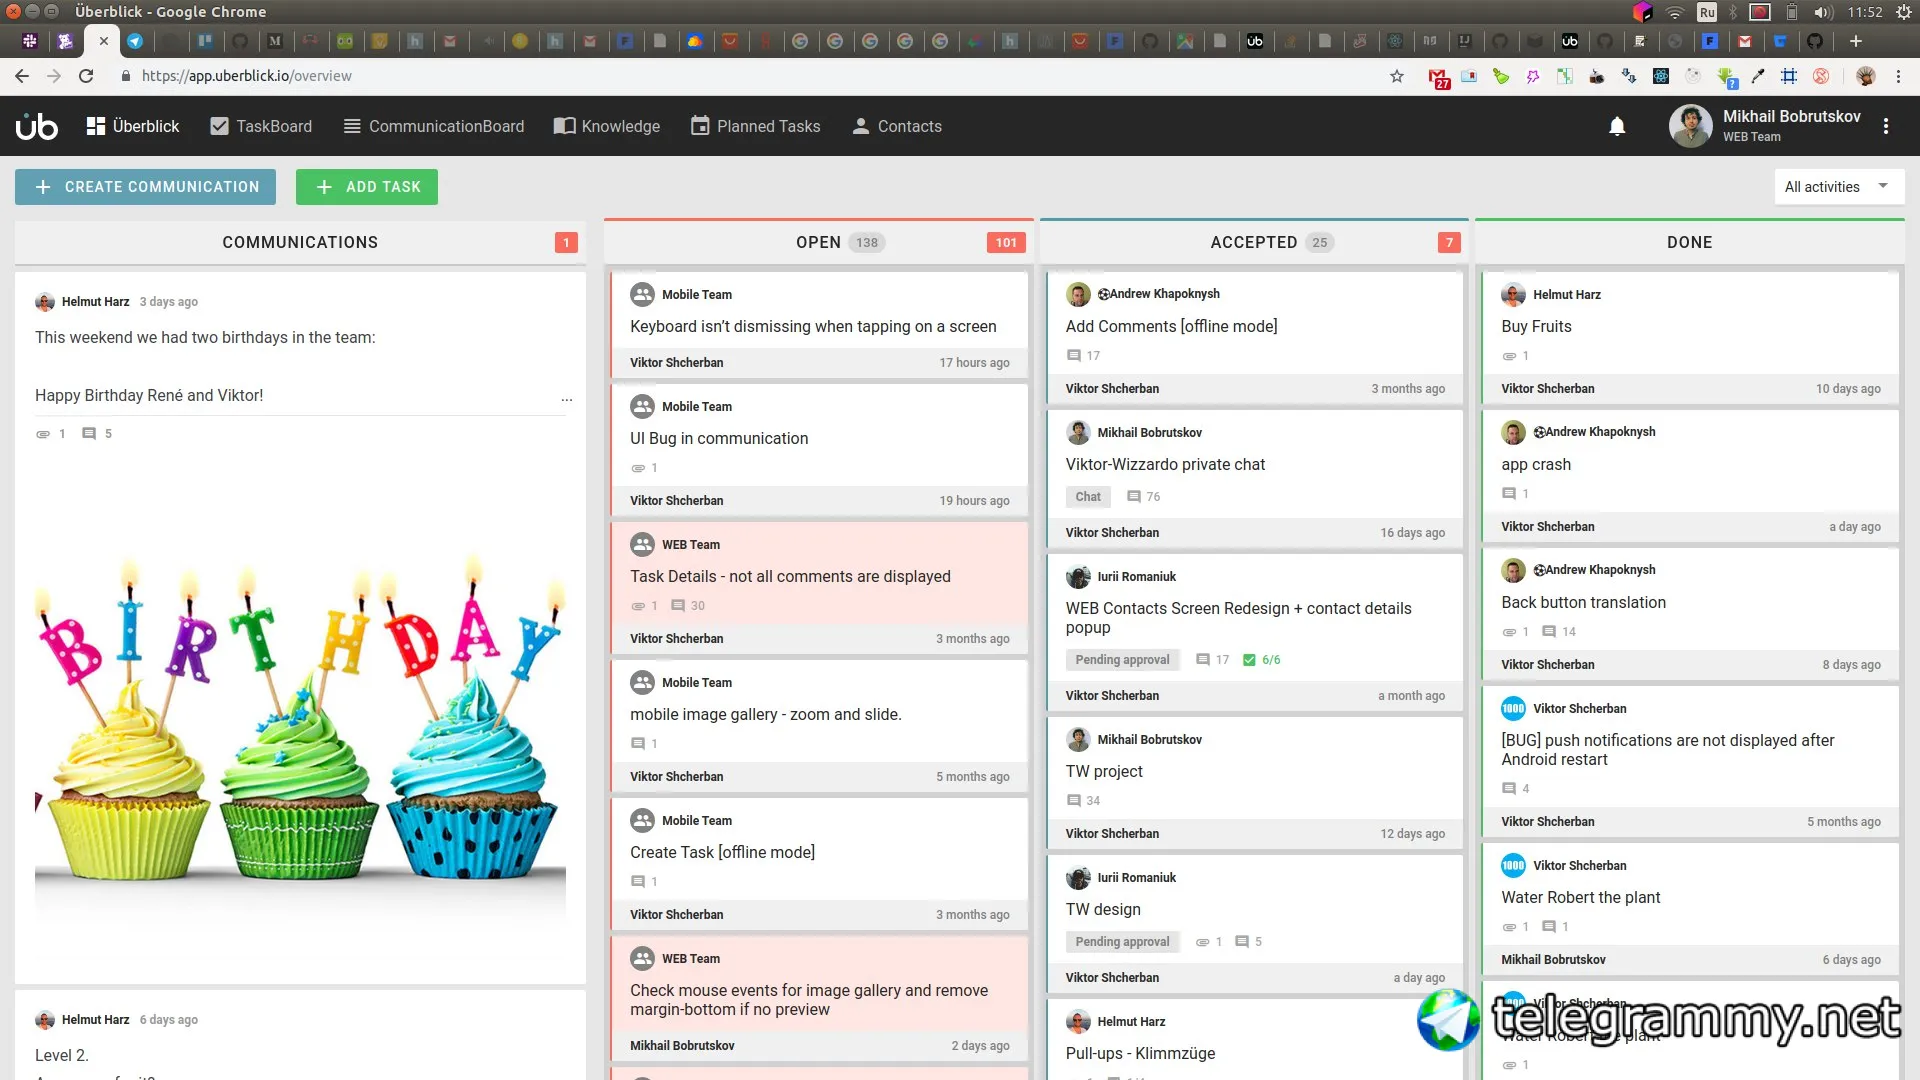1920x1080 pixels.
Task: Click the Pending approval tag on TW design
Action: [x=1122, y=942]
